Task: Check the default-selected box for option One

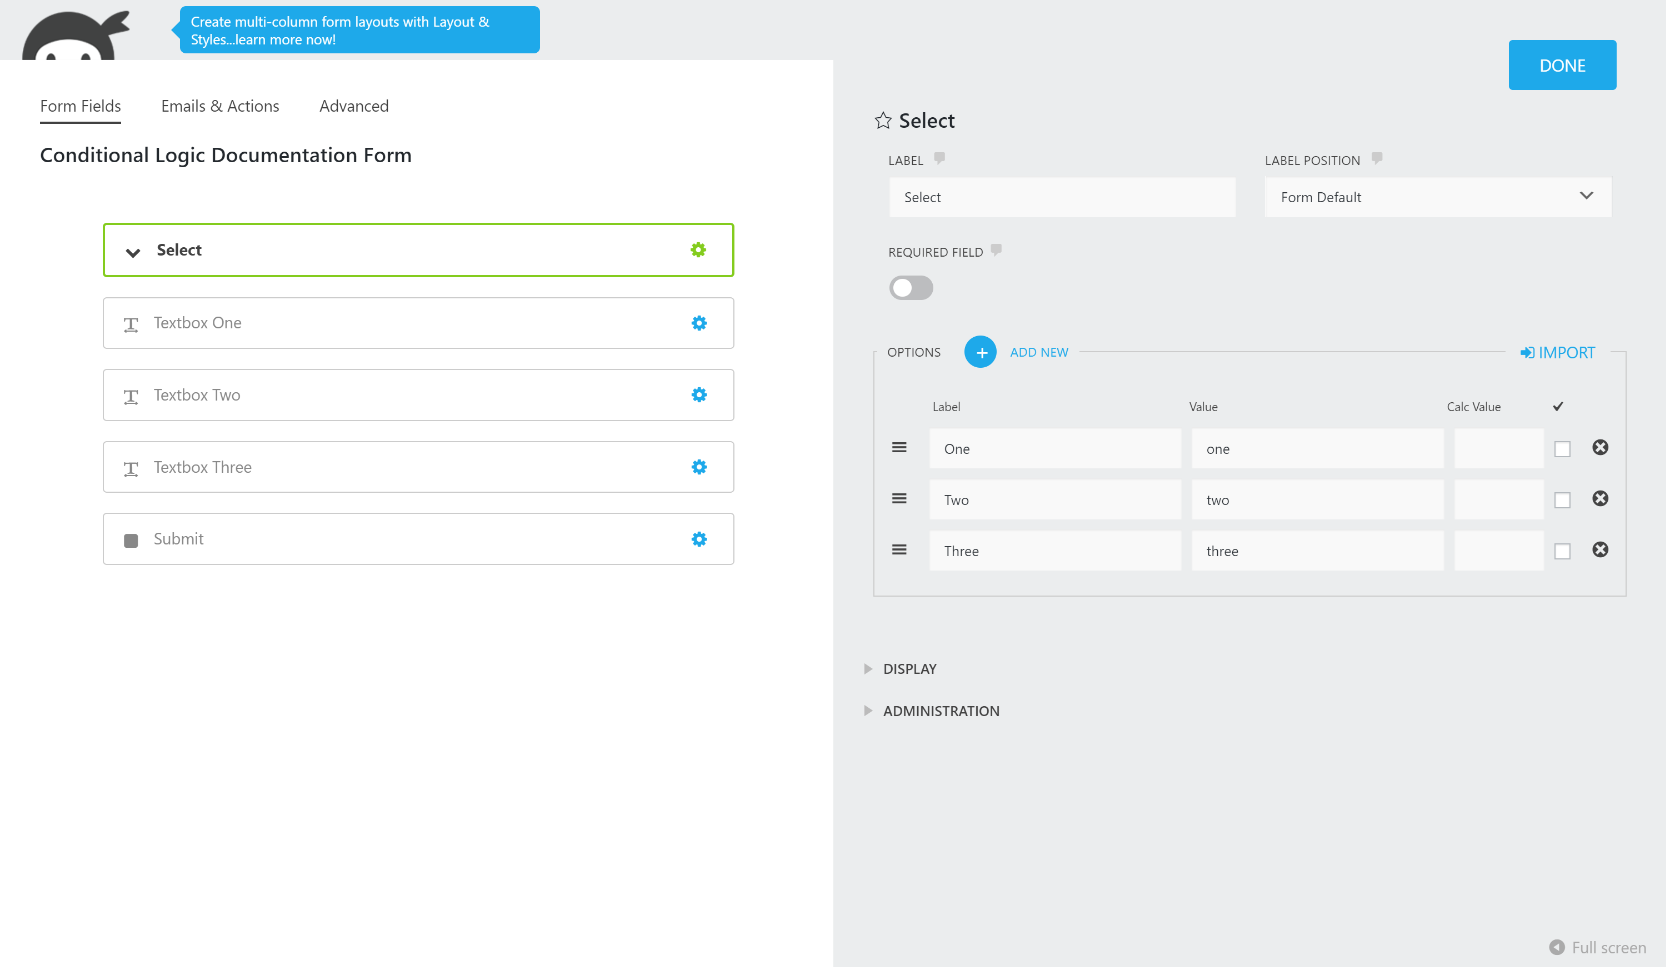Action: coord(1562,449)
